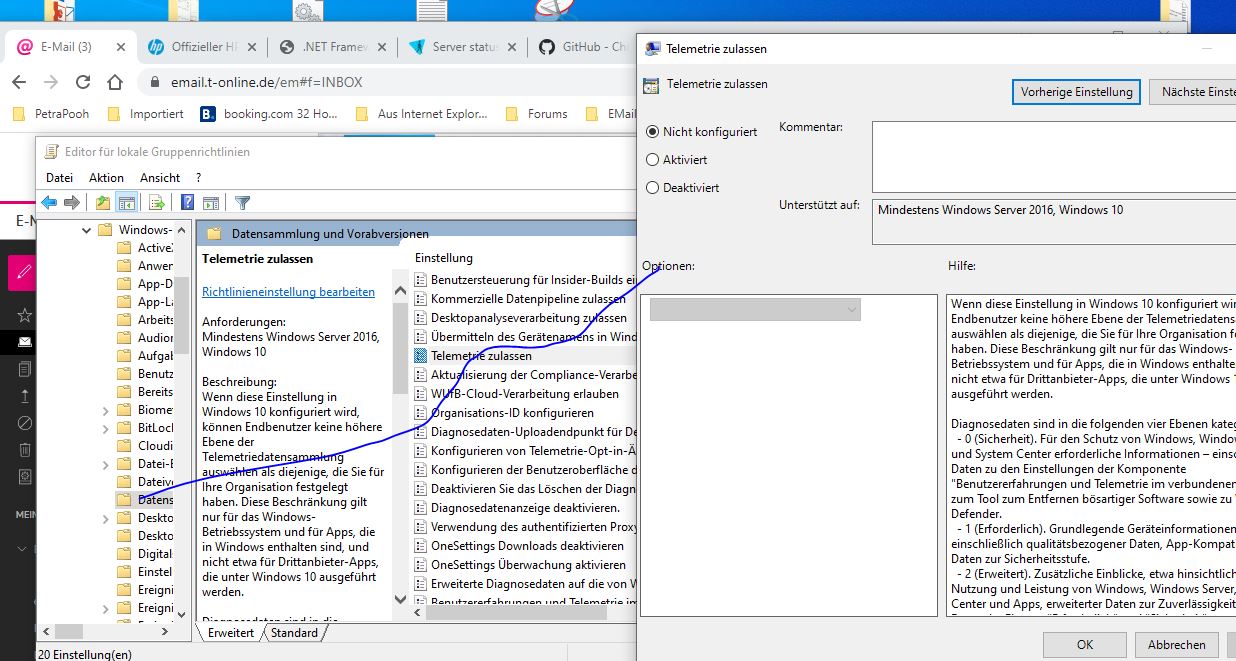Viewport: 1236px width, 661px height.
Task: Open the disabled Optionen dropdown list
Action: [755, 310]
